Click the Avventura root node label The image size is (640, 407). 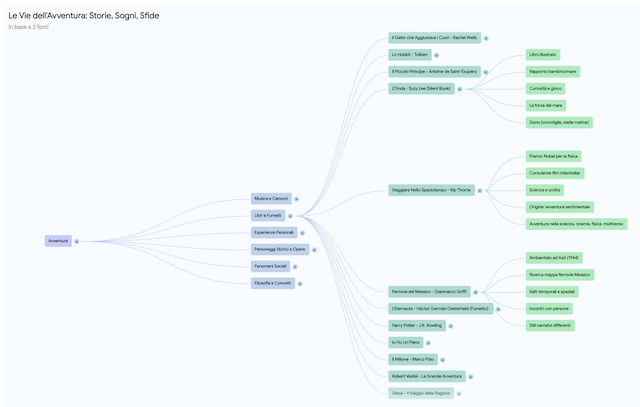[58, 241]
